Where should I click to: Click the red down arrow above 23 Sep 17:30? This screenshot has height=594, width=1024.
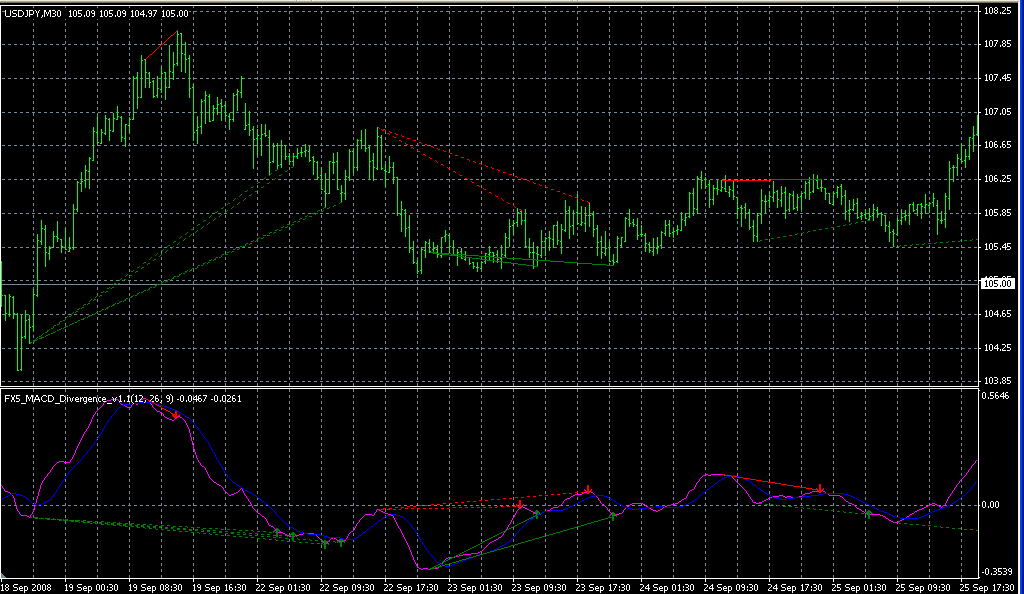[x=589, y=490]
